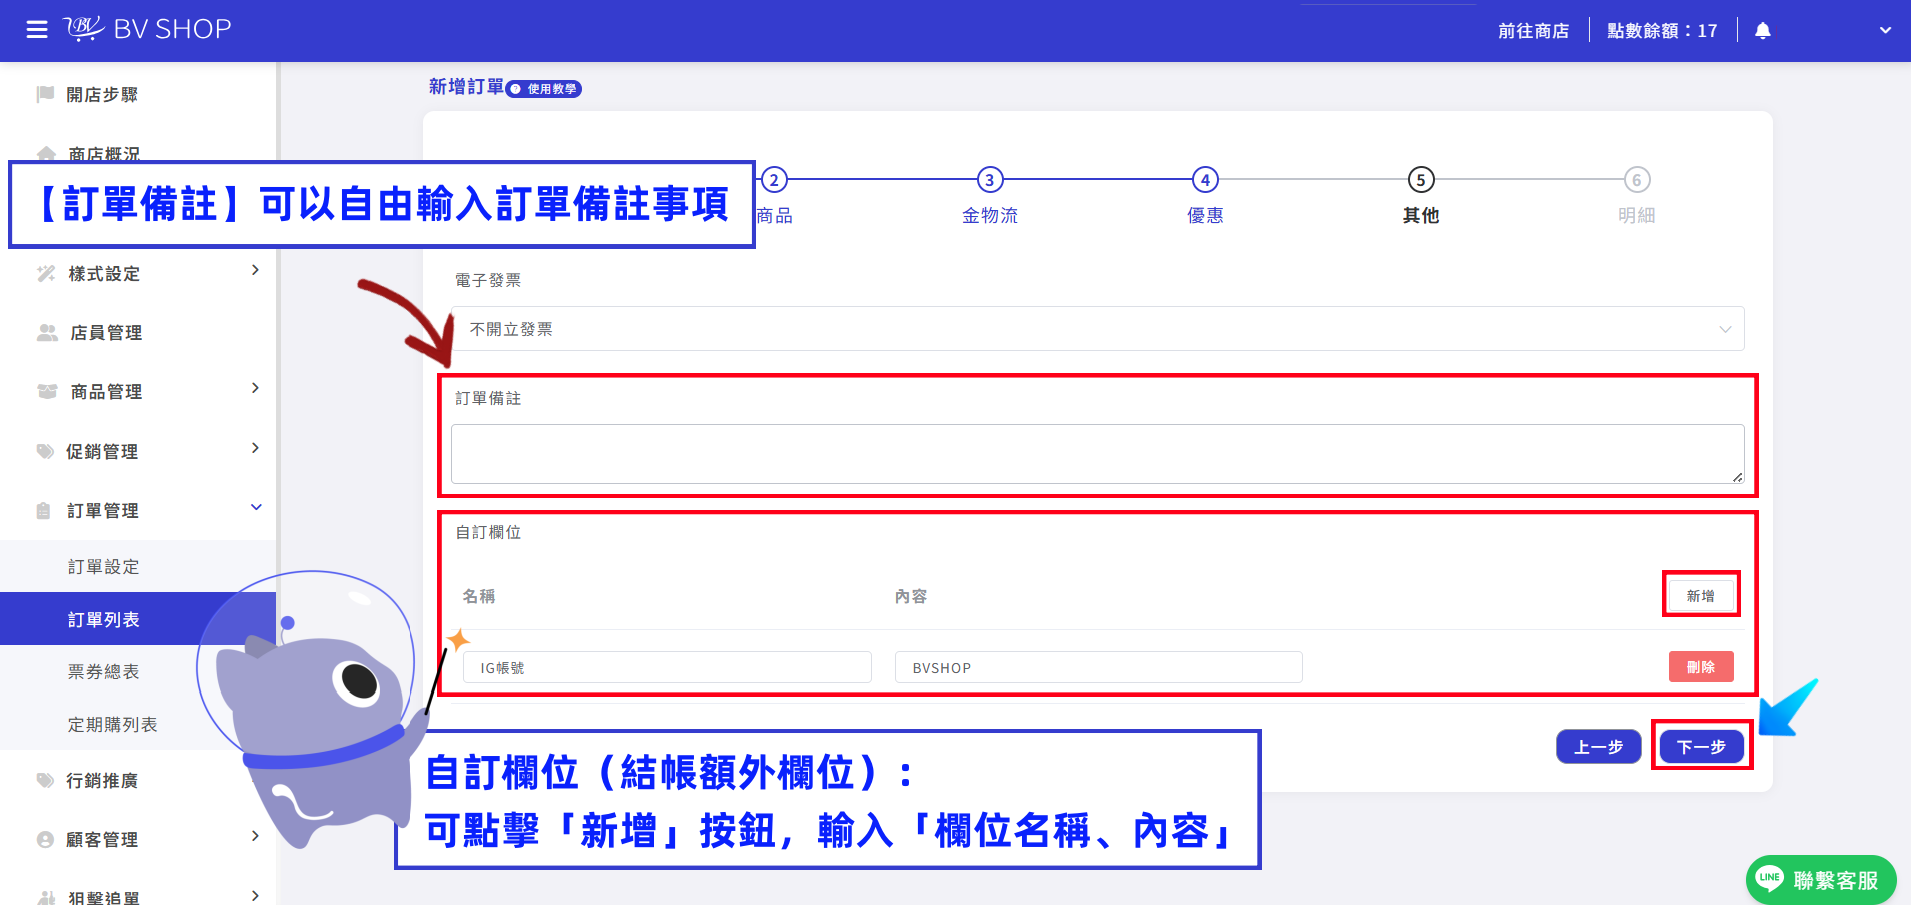The image size is (1911, 905).
Task: Select 訂單列表 submenu item
Action: click(138, 619)
